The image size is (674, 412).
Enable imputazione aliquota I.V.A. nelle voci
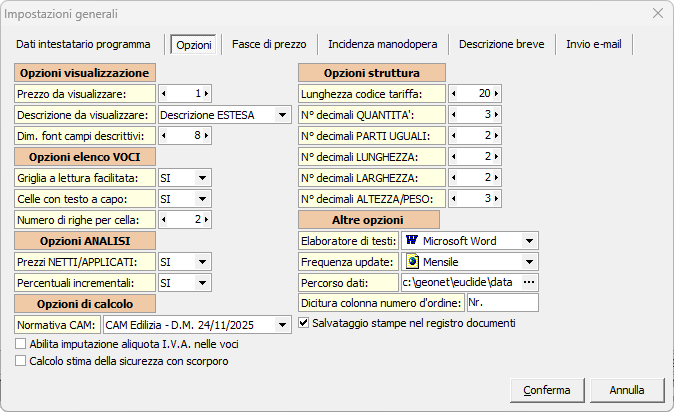(x=21, y=344)
